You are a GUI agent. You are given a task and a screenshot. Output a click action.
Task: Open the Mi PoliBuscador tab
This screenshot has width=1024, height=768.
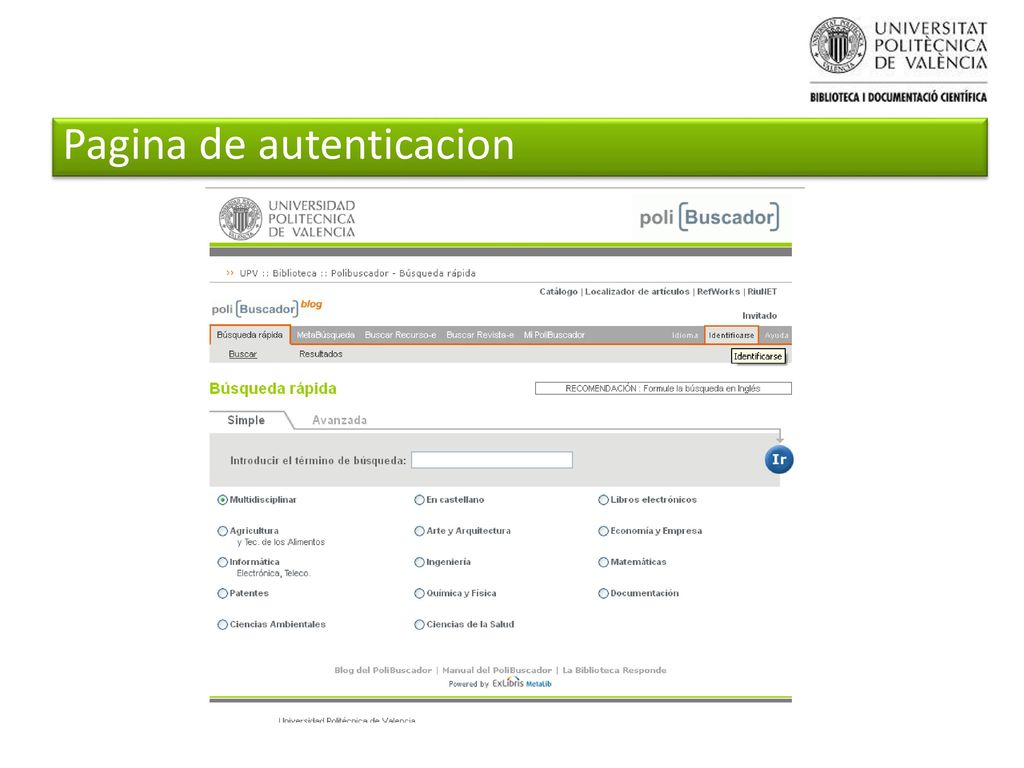[x=554, y=335]
